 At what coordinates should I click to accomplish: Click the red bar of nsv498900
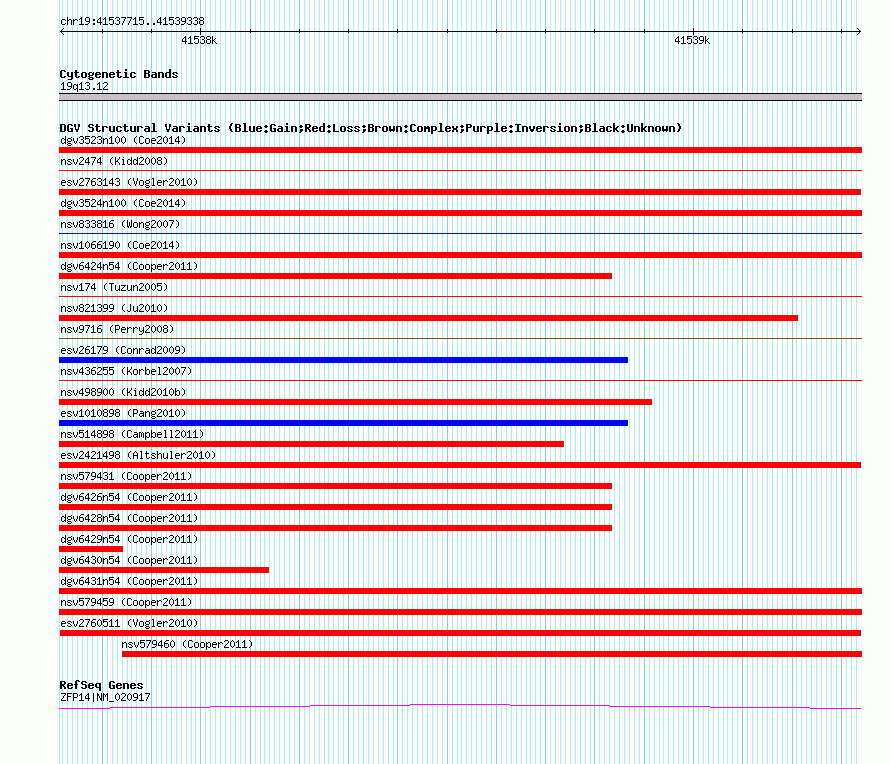[355, 402]
